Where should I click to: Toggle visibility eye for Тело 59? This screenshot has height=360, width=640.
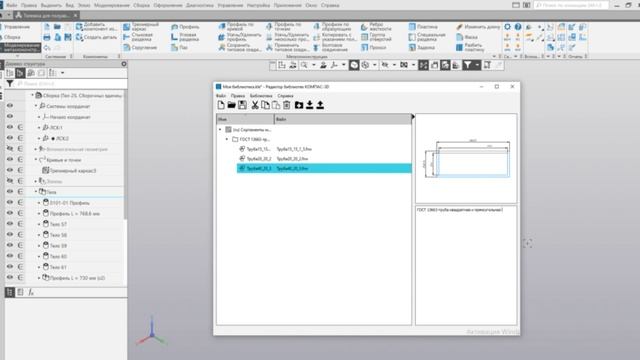click(x=10, y=245)
